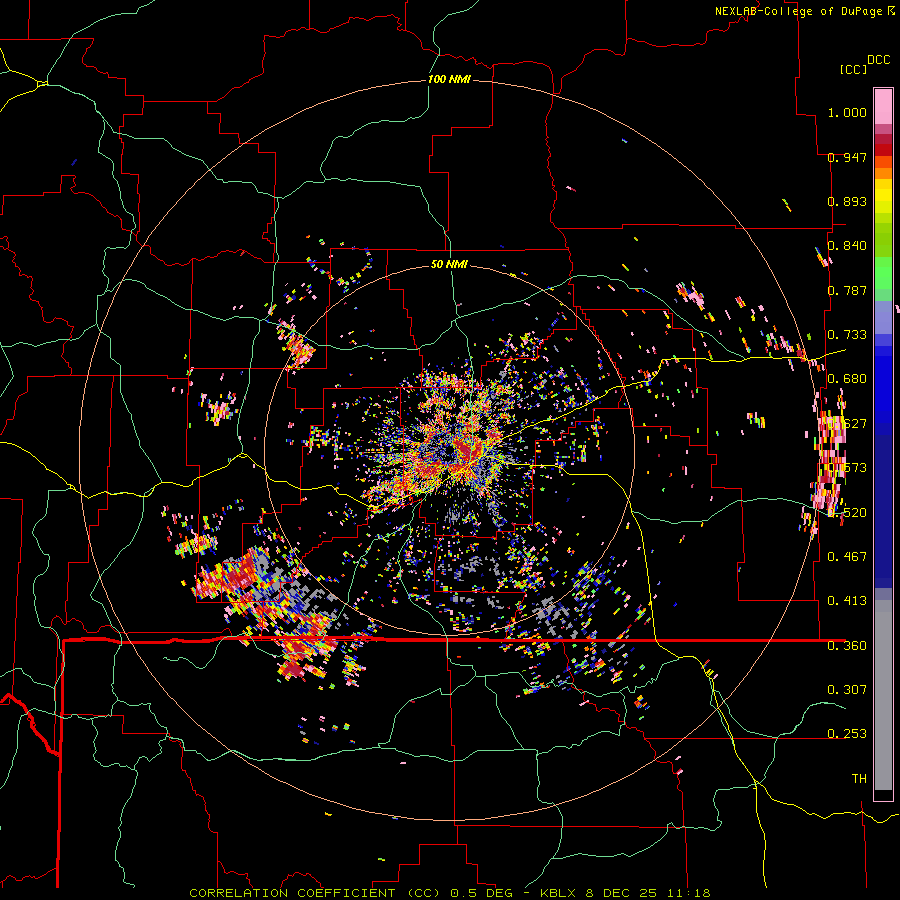Screen dimensions: 900x900
Task: Click the 0.360 legend value
Action: point(847,646)
